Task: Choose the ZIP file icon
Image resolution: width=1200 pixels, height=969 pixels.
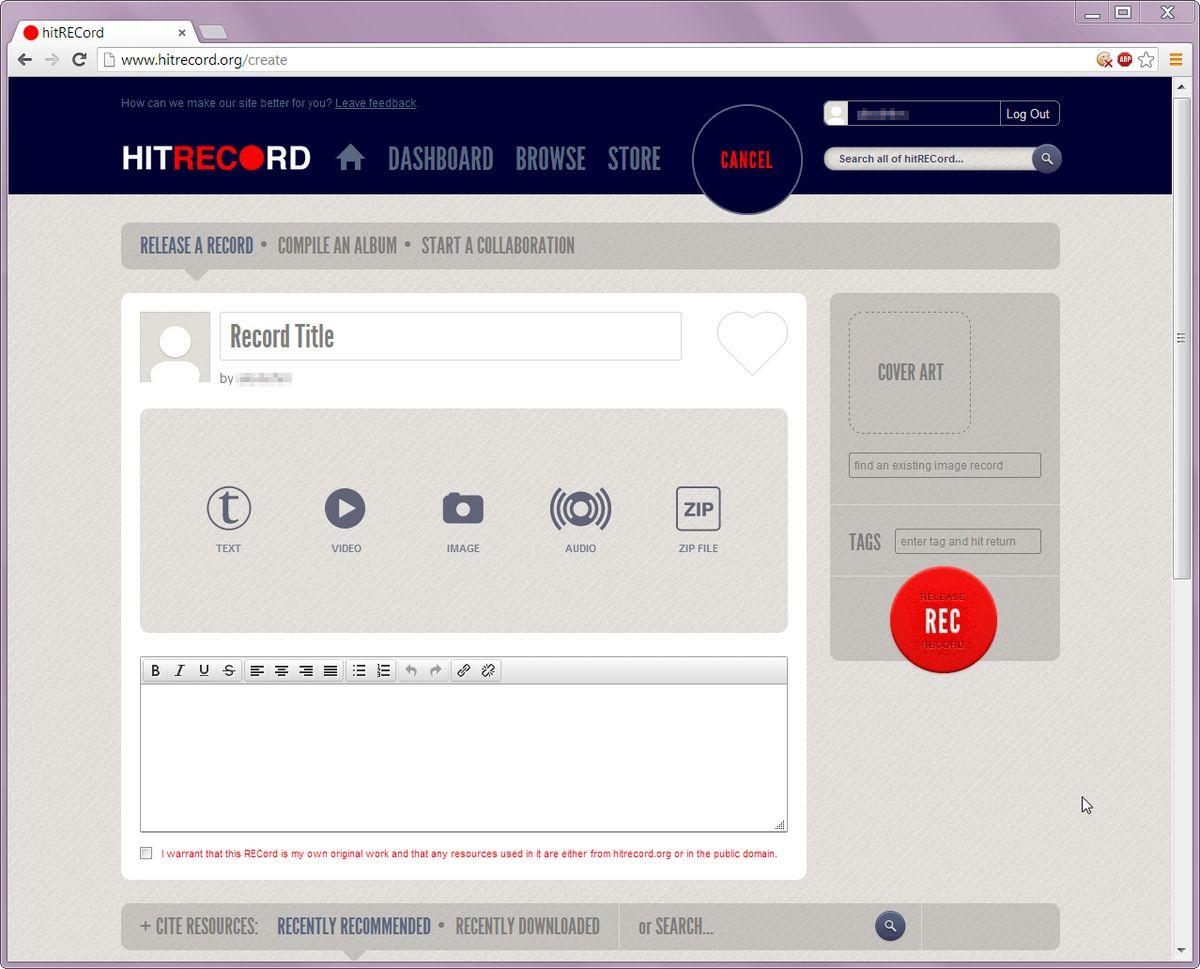Action: [698, 509]
